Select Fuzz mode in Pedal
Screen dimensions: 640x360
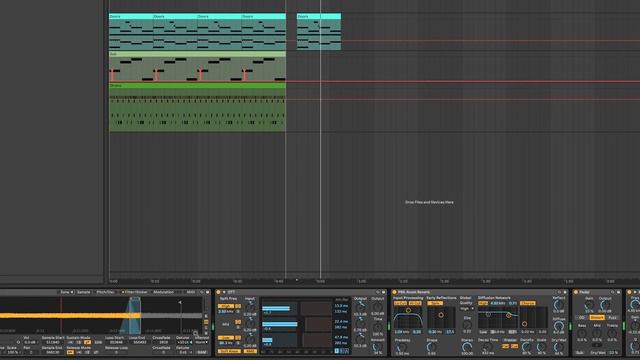612,318
